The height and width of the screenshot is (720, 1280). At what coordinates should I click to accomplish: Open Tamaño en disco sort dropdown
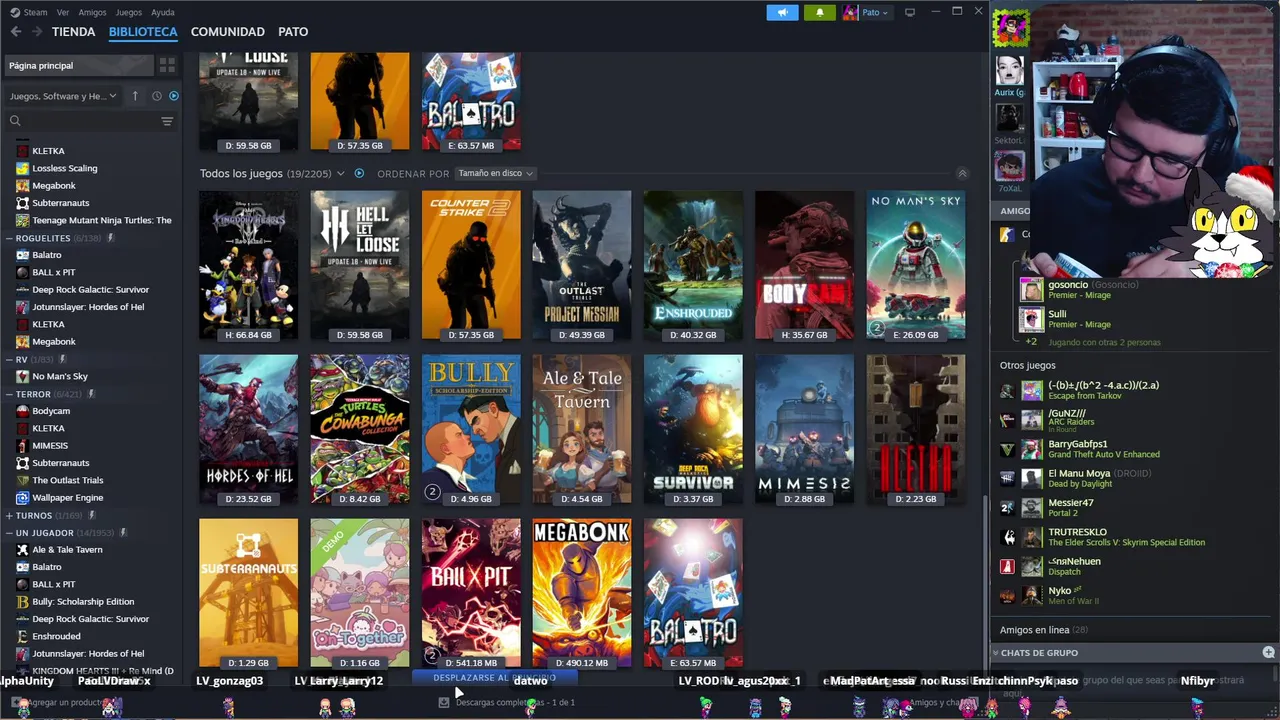click(495, 173)
